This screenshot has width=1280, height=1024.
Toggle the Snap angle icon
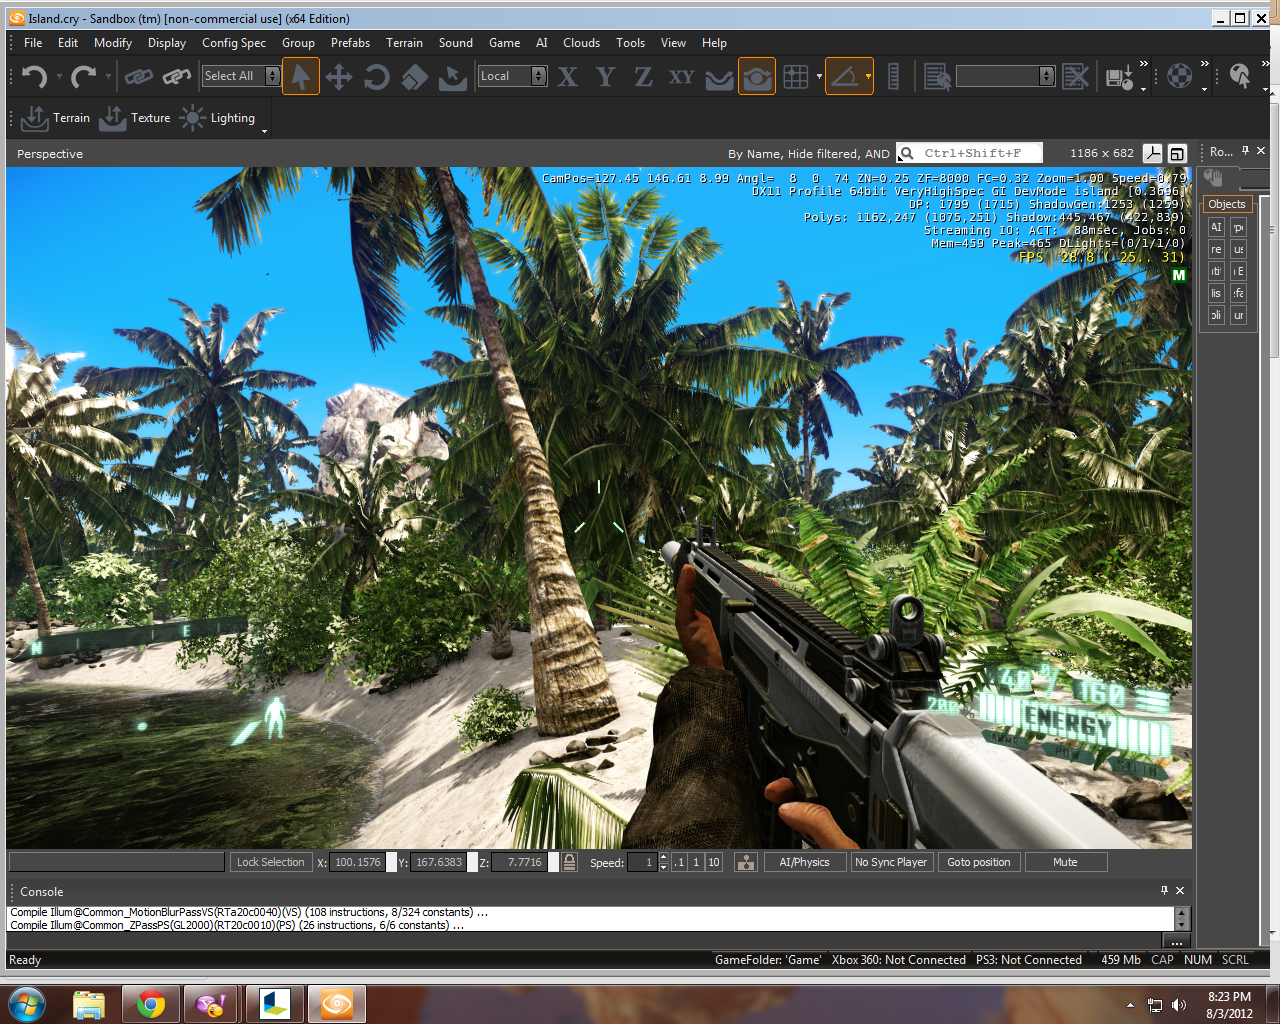845,77
